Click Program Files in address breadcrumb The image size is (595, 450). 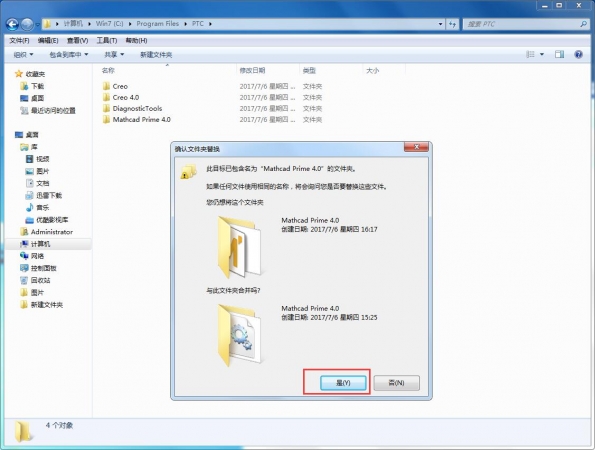point(157,24)
